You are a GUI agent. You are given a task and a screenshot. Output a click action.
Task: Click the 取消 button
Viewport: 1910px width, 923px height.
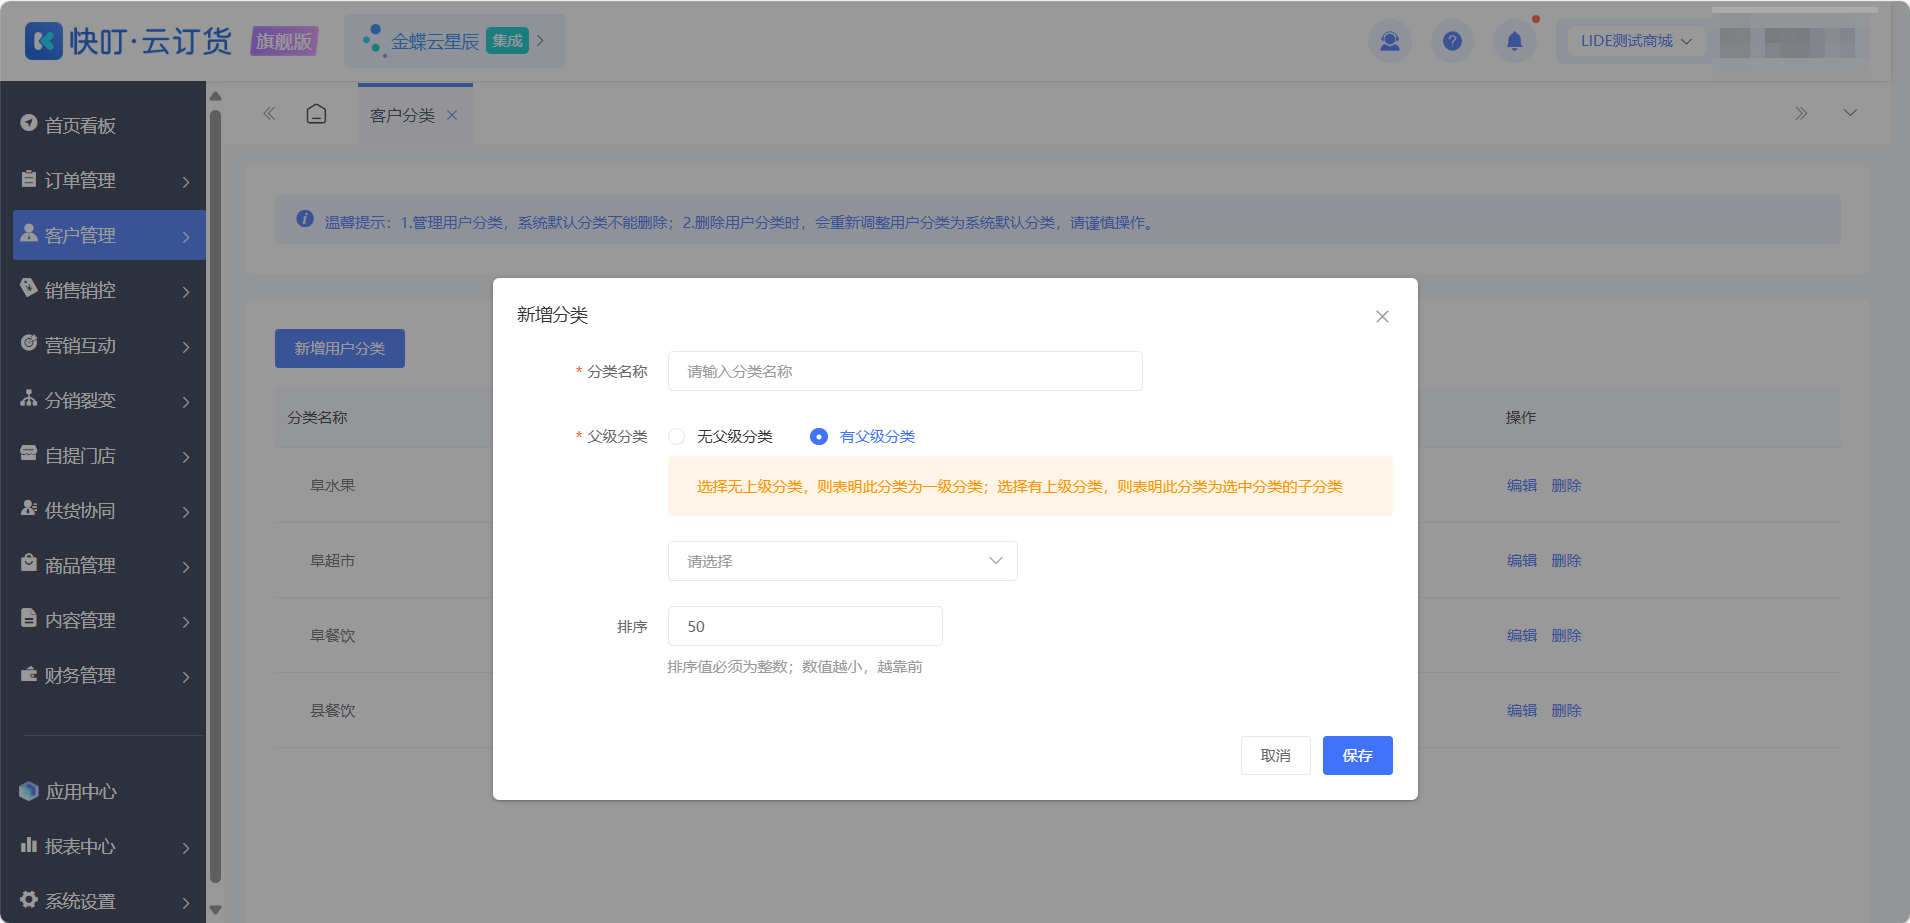(x=1275, y=755)
